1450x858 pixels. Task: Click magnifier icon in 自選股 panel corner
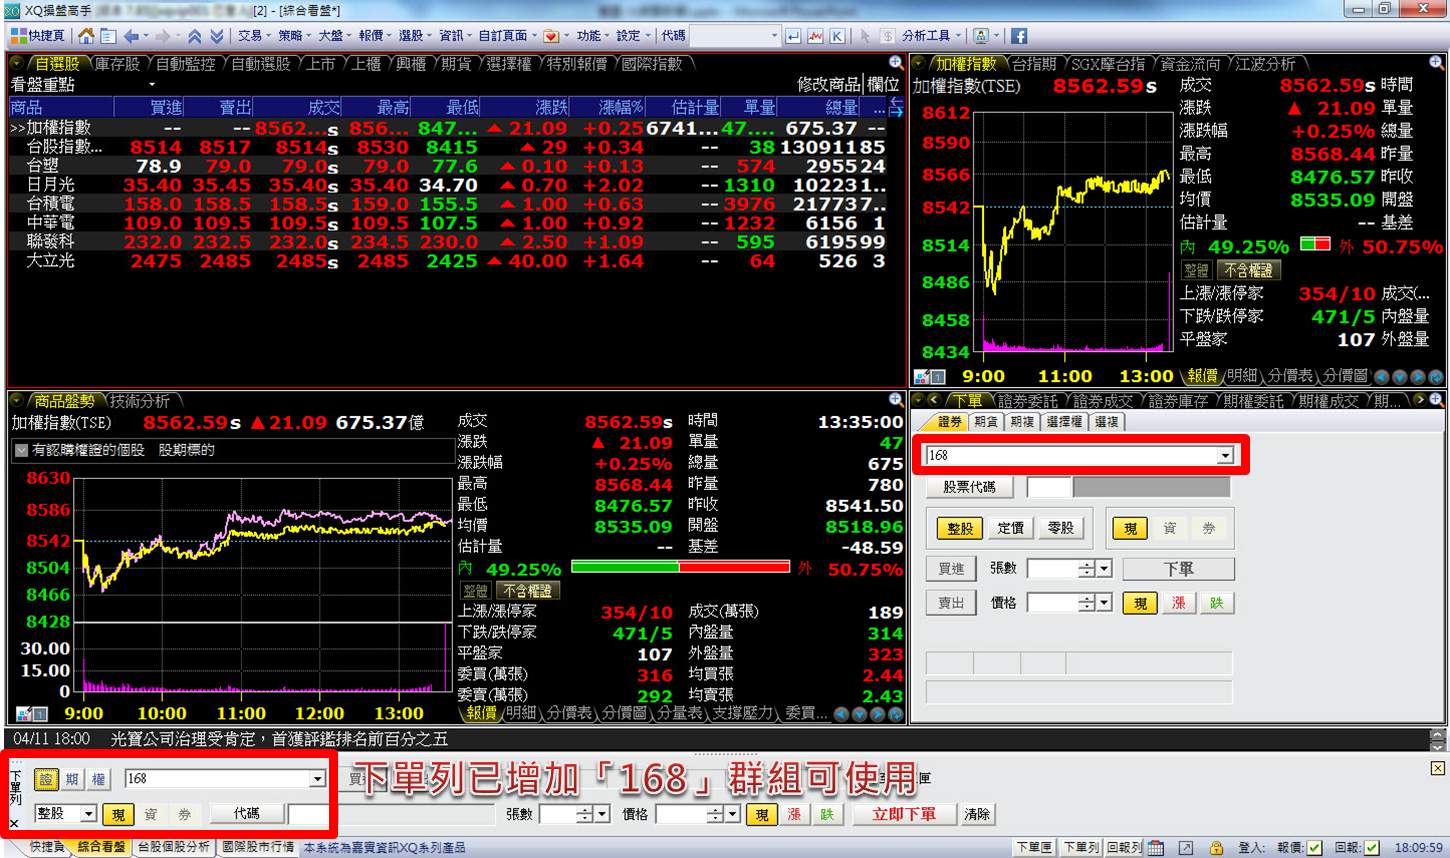coord(896,63)
